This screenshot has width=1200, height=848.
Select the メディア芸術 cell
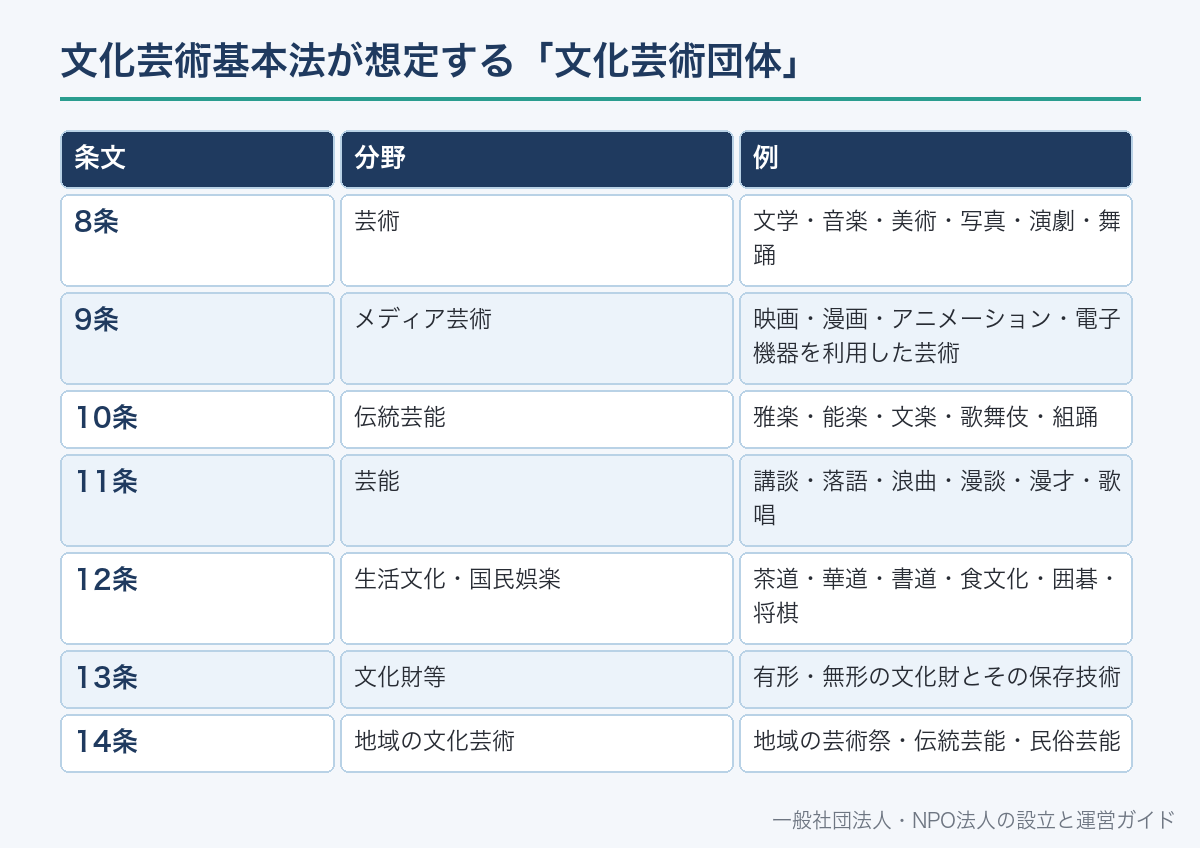point(537,338)
